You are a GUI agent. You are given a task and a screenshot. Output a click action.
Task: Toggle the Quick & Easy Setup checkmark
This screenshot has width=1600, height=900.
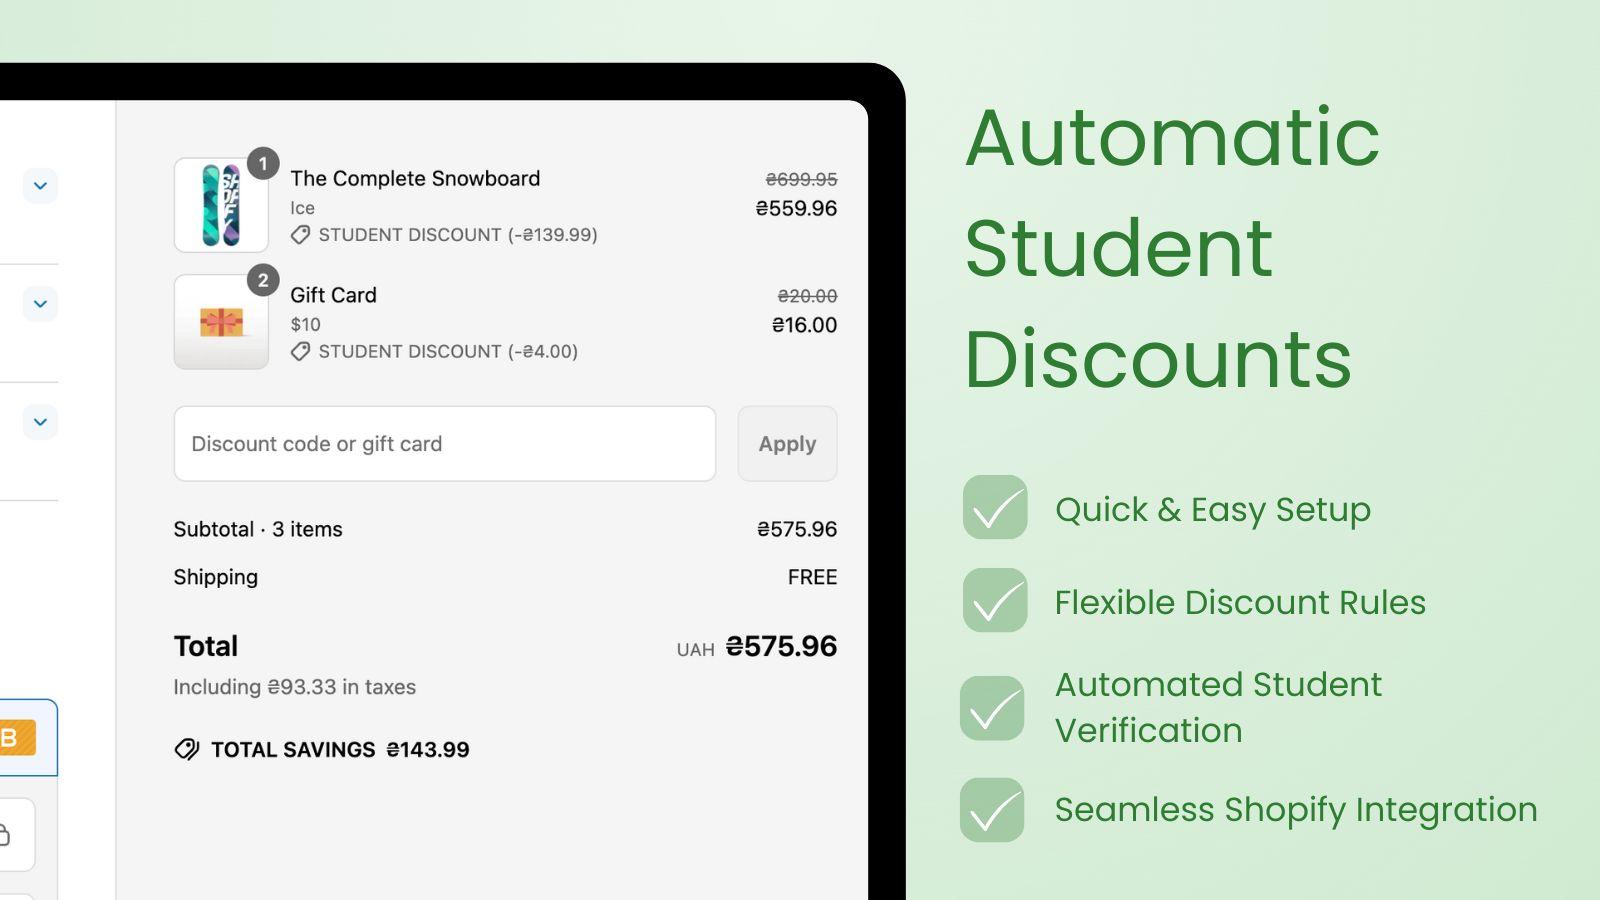[992, 509]
